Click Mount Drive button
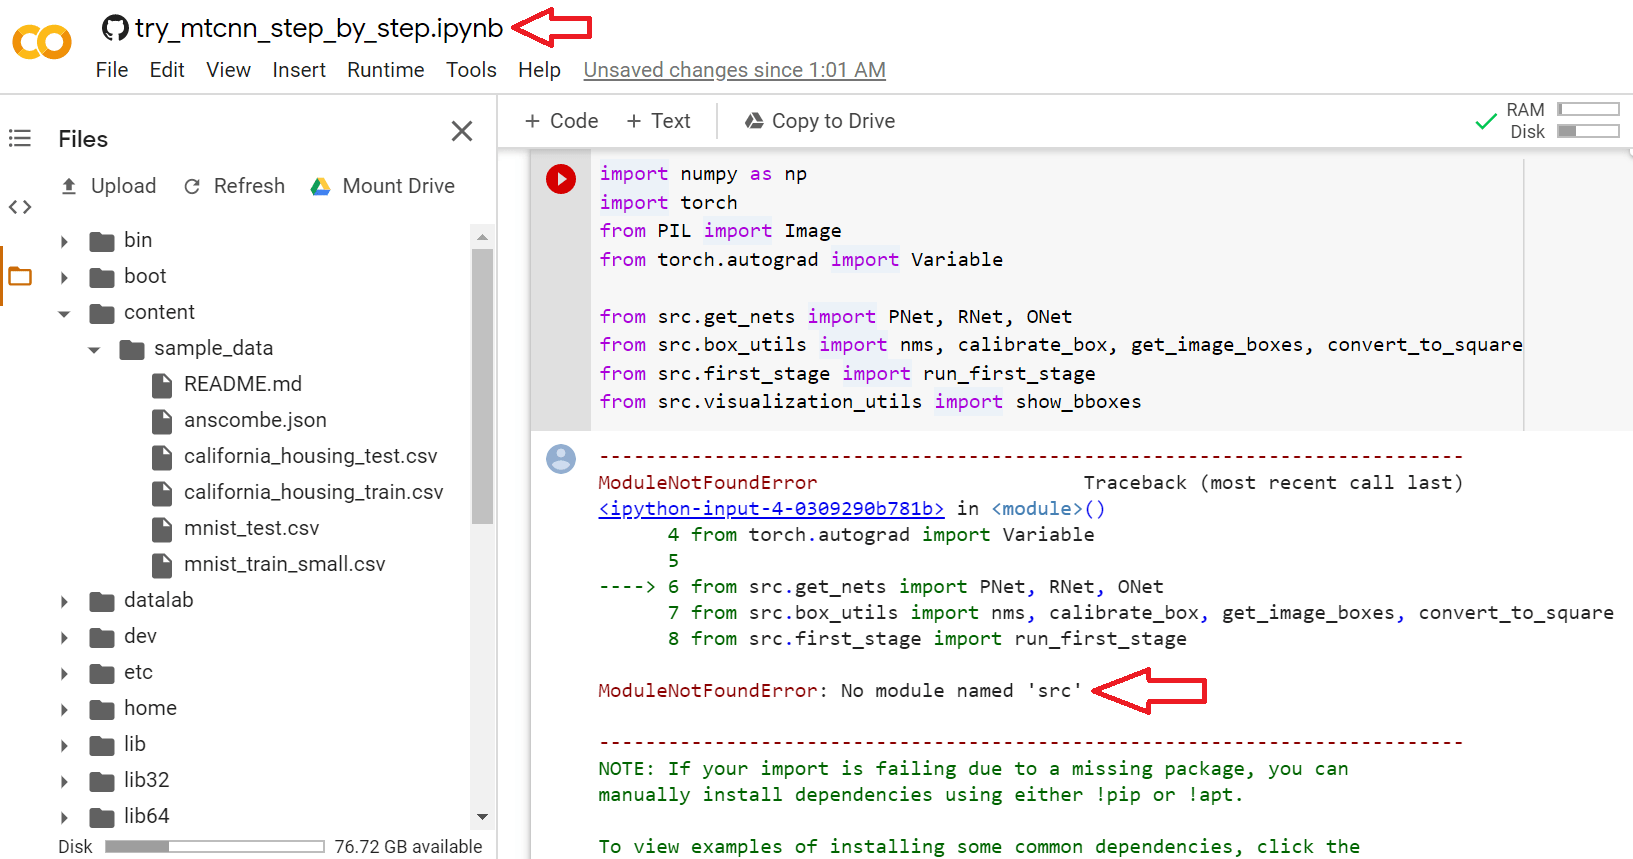 (x=383, y=186)
